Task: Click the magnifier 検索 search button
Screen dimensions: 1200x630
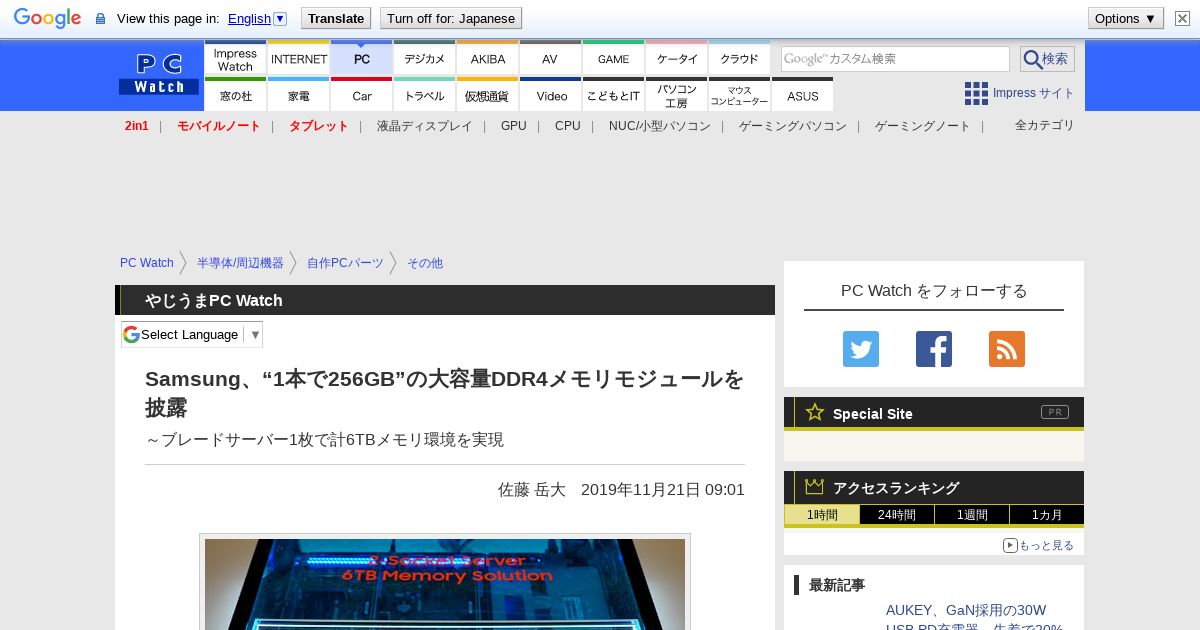Action: (1047, 59)
